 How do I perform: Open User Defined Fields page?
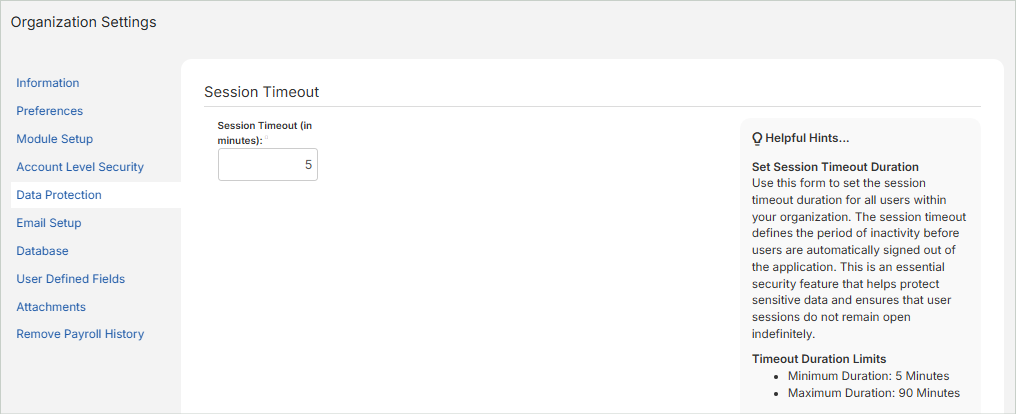(71, 279)
